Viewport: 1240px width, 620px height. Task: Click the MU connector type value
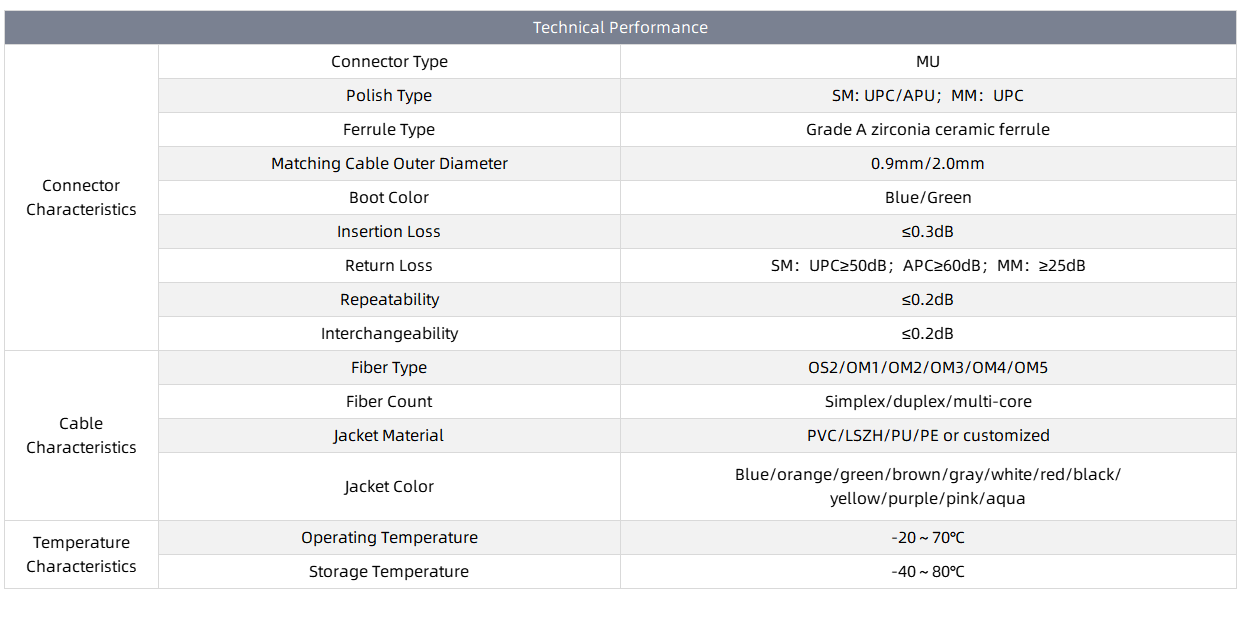[927, 62]
